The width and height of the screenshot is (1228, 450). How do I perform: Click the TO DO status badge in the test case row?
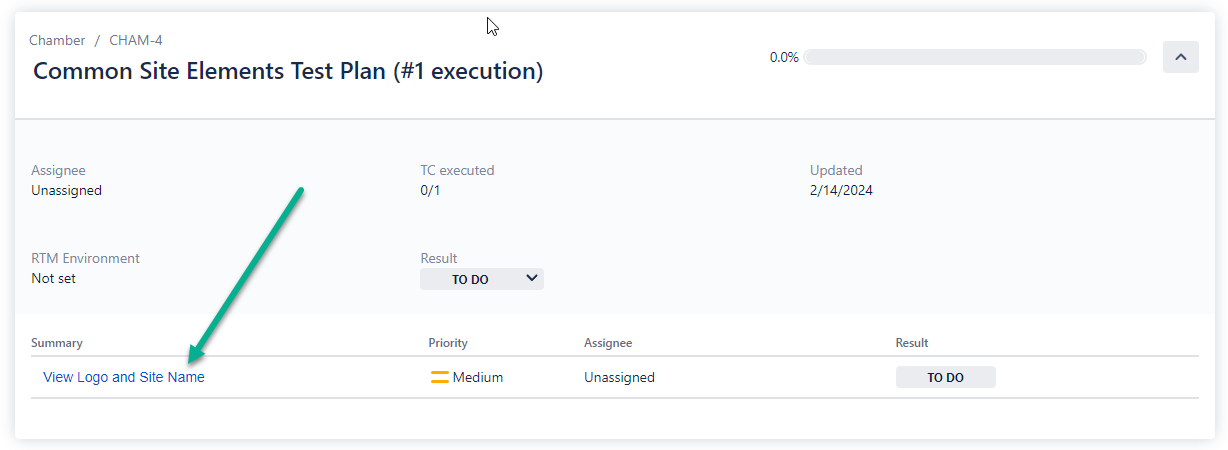click(x=945, y=378)
